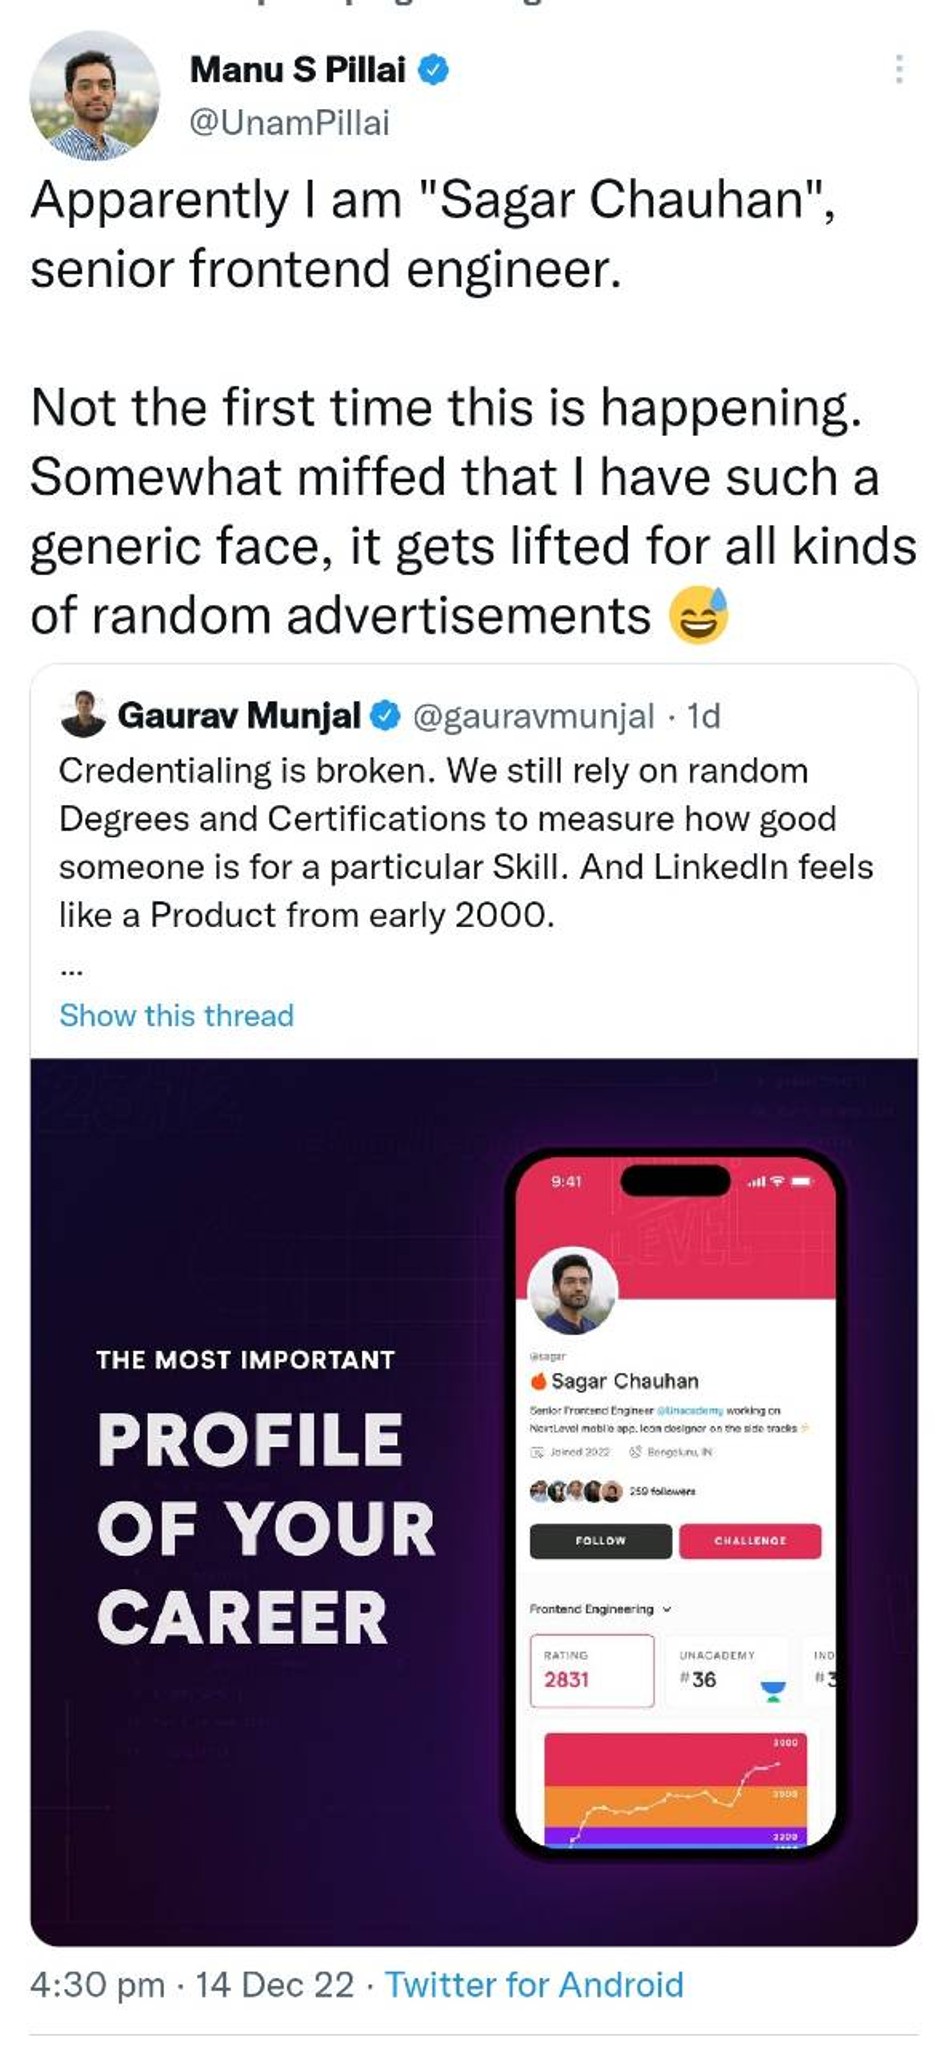Open the three-dot tweet options menu
The image size is (947, 2048).
click(899, 68)
